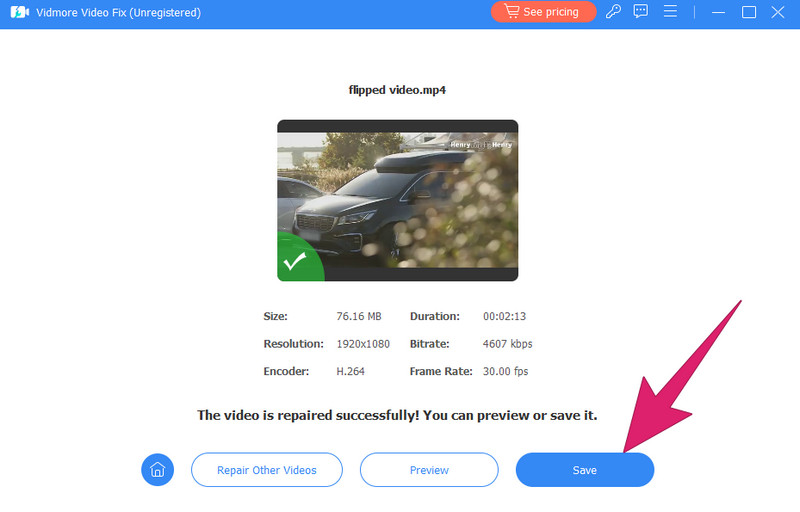Click the 30.00 fps frame rate value

click(505, 371)
